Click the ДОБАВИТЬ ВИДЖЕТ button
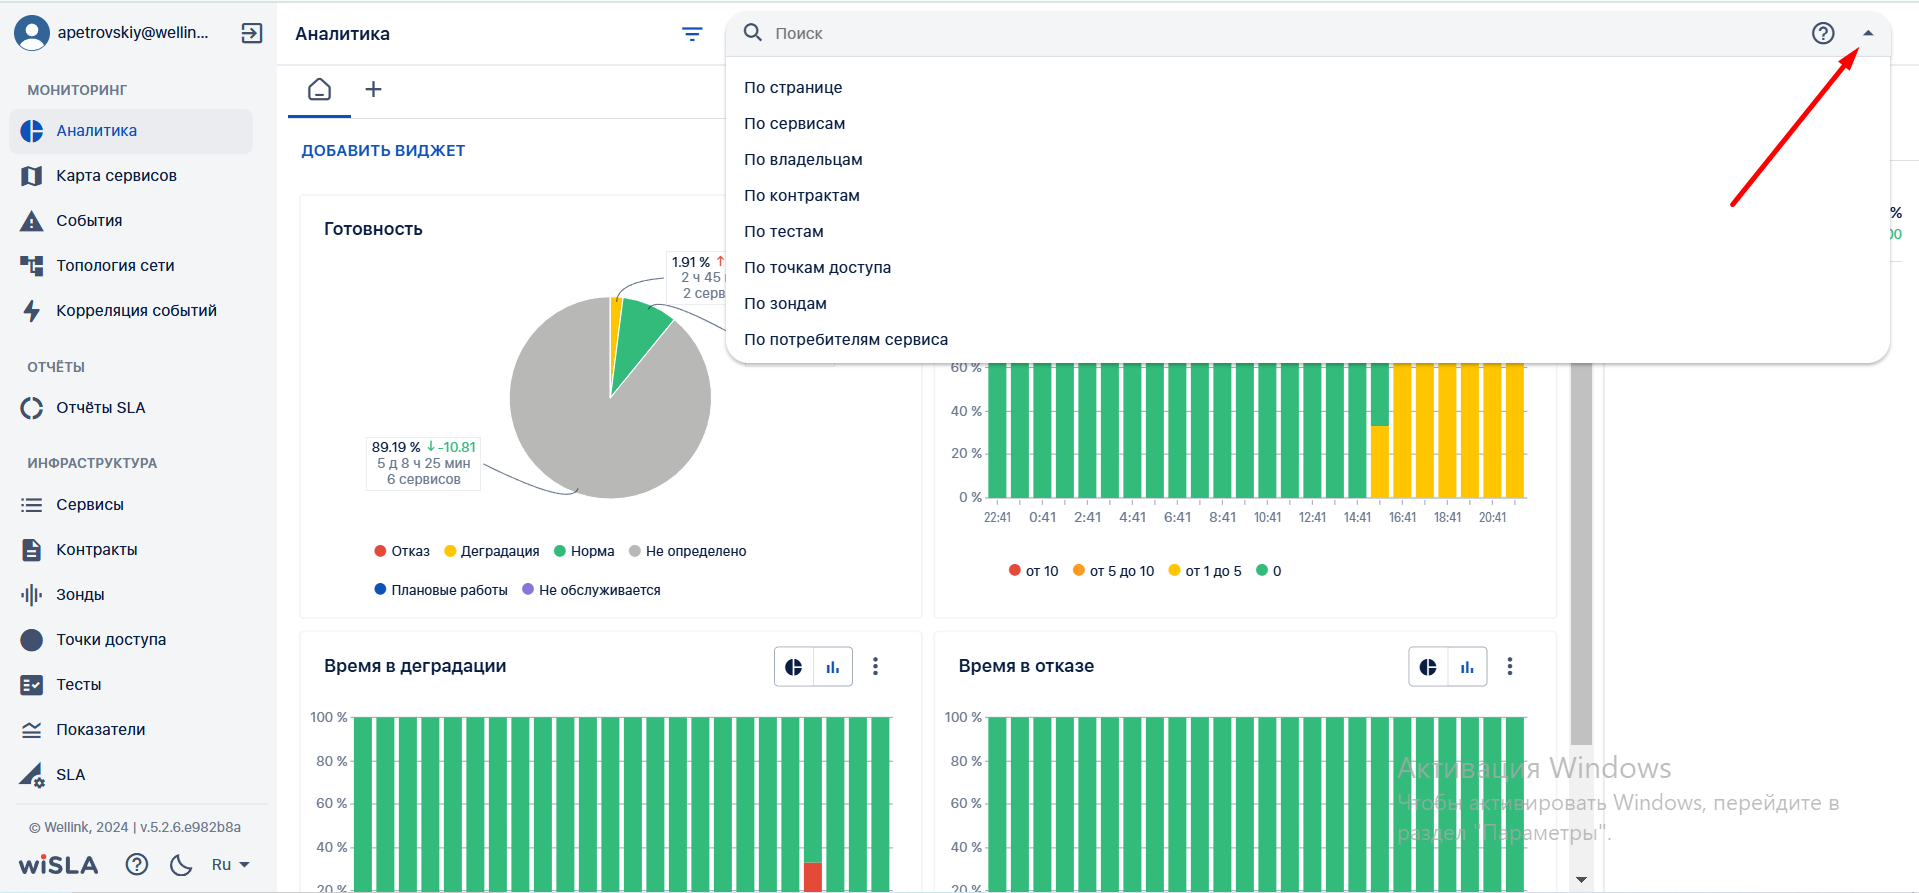1919x893 pixels. point(383,151)
